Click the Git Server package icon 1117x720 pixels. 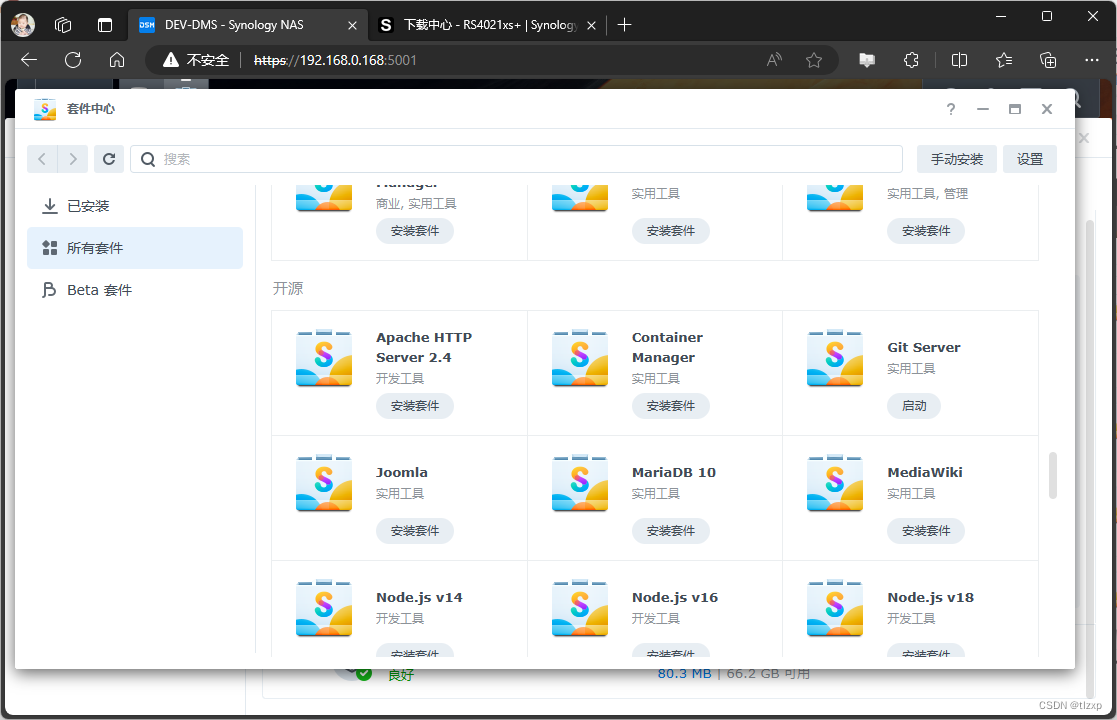pyautogui.click(x=835, y=358)
